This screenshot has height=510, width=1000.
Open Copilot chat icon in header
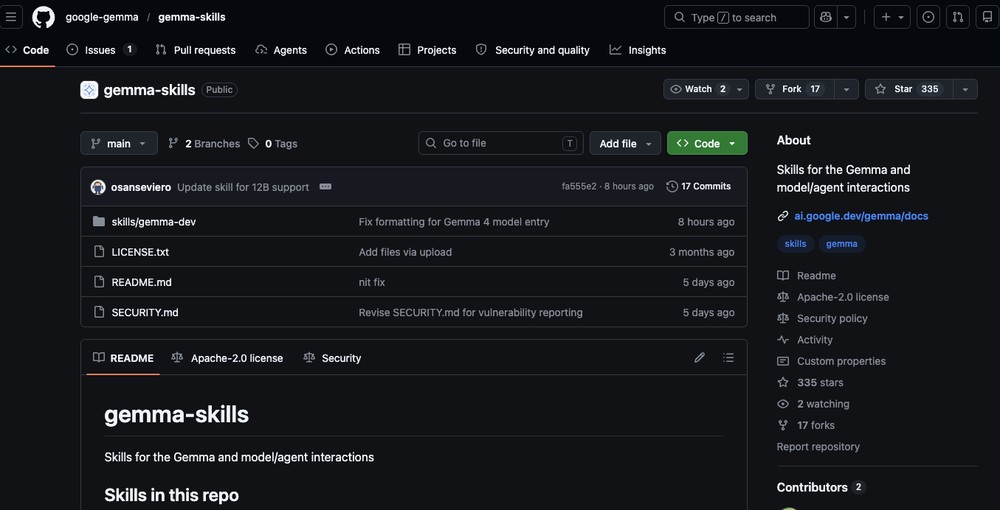(825, 17)
